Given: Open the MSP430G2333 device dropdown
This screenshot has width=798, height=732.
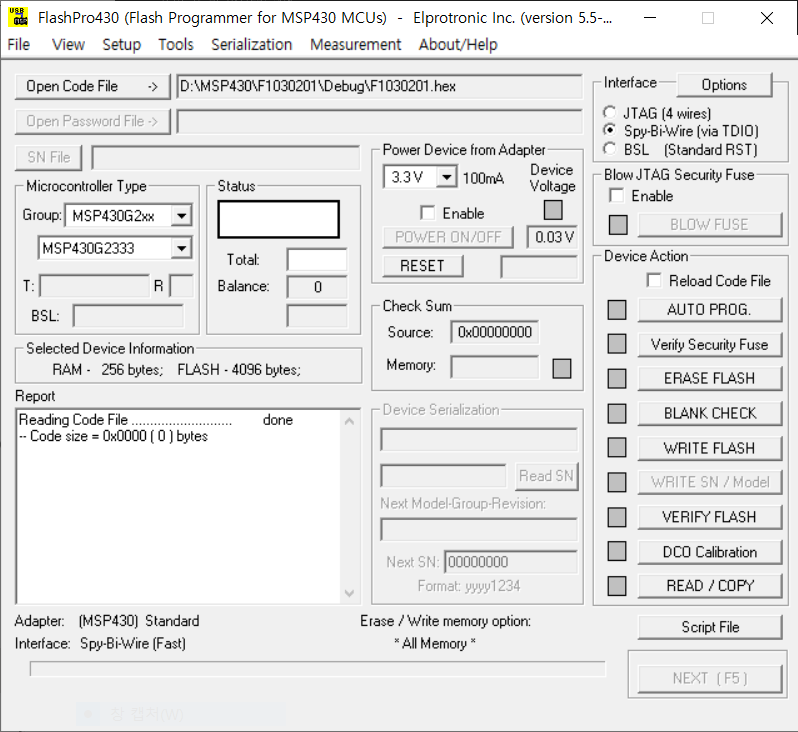Looking at the screenshot, I should 182,248.
